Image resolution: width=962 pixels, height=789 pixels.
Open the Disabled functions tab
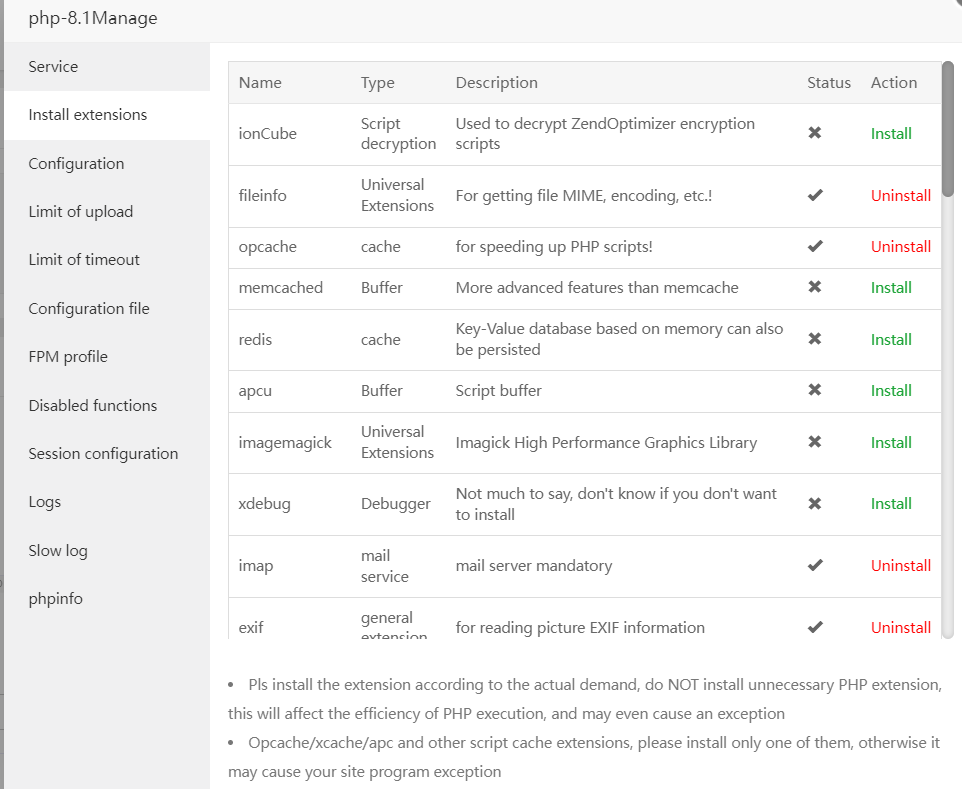coord(93,405)
